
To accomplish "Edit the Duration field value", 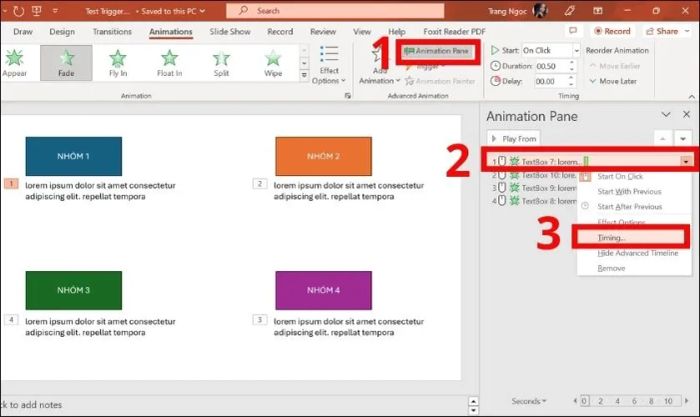I will coord(551,66).
